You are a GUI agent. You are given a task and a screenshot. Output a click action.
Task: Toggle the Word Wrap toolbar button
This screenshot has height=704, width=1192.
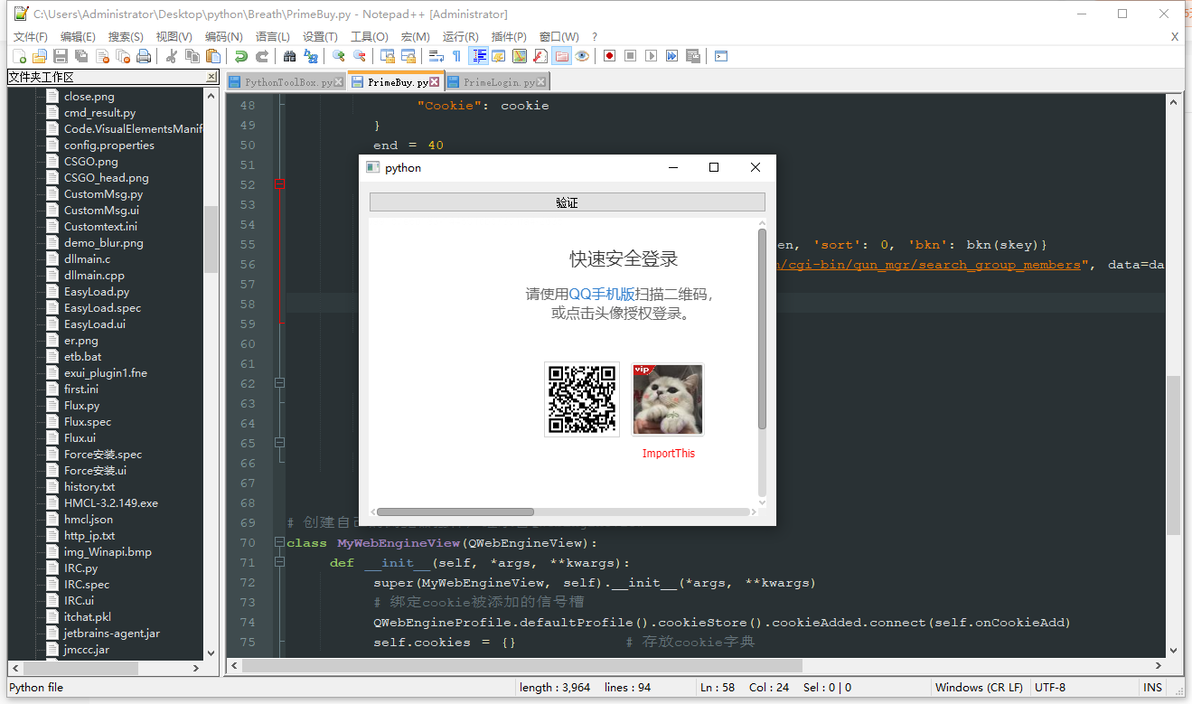pos(436,56)
